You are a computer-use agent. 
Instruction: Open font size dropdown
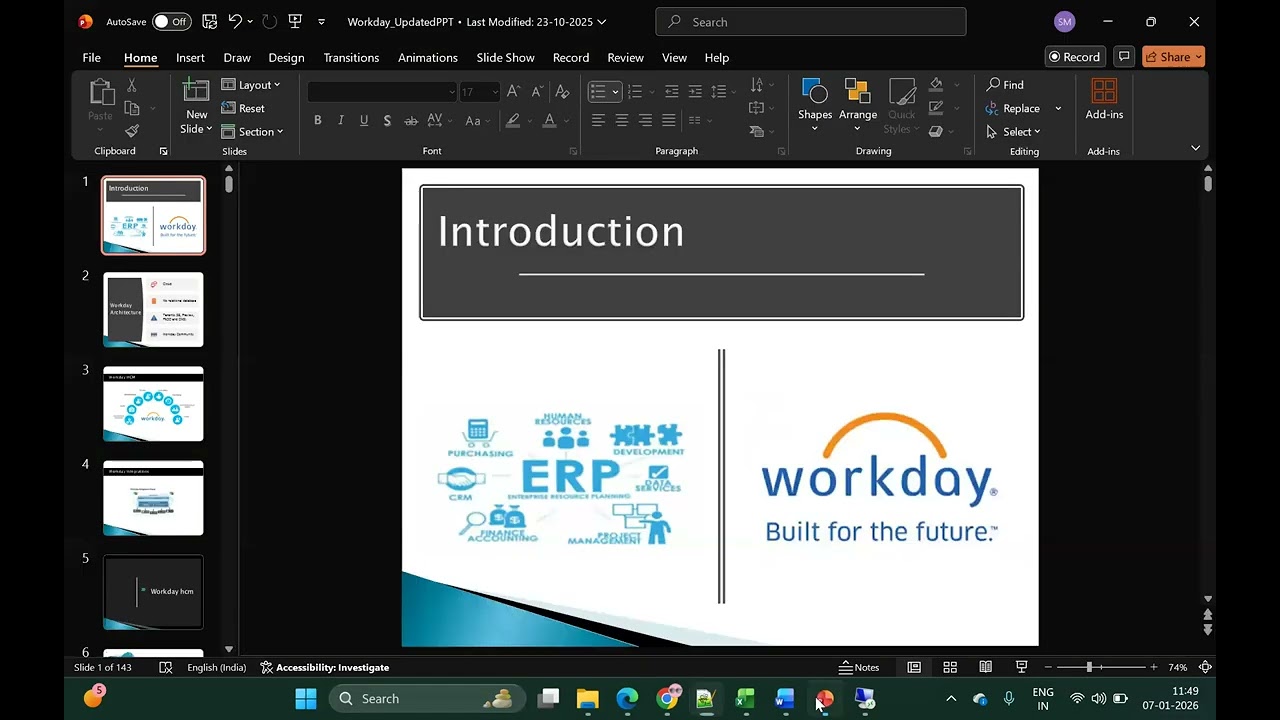coord(494,91)
